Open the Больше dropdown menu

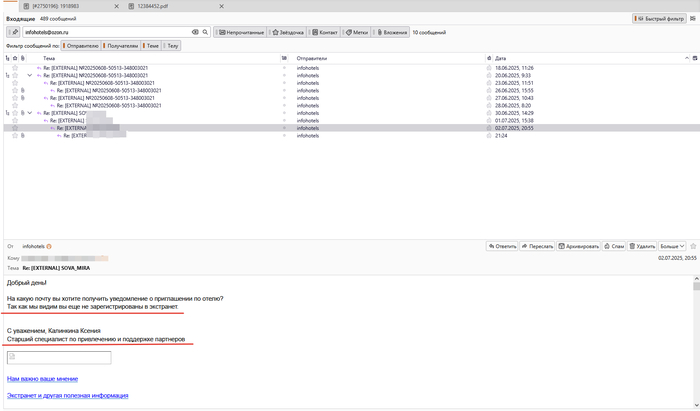click(674, 245)
